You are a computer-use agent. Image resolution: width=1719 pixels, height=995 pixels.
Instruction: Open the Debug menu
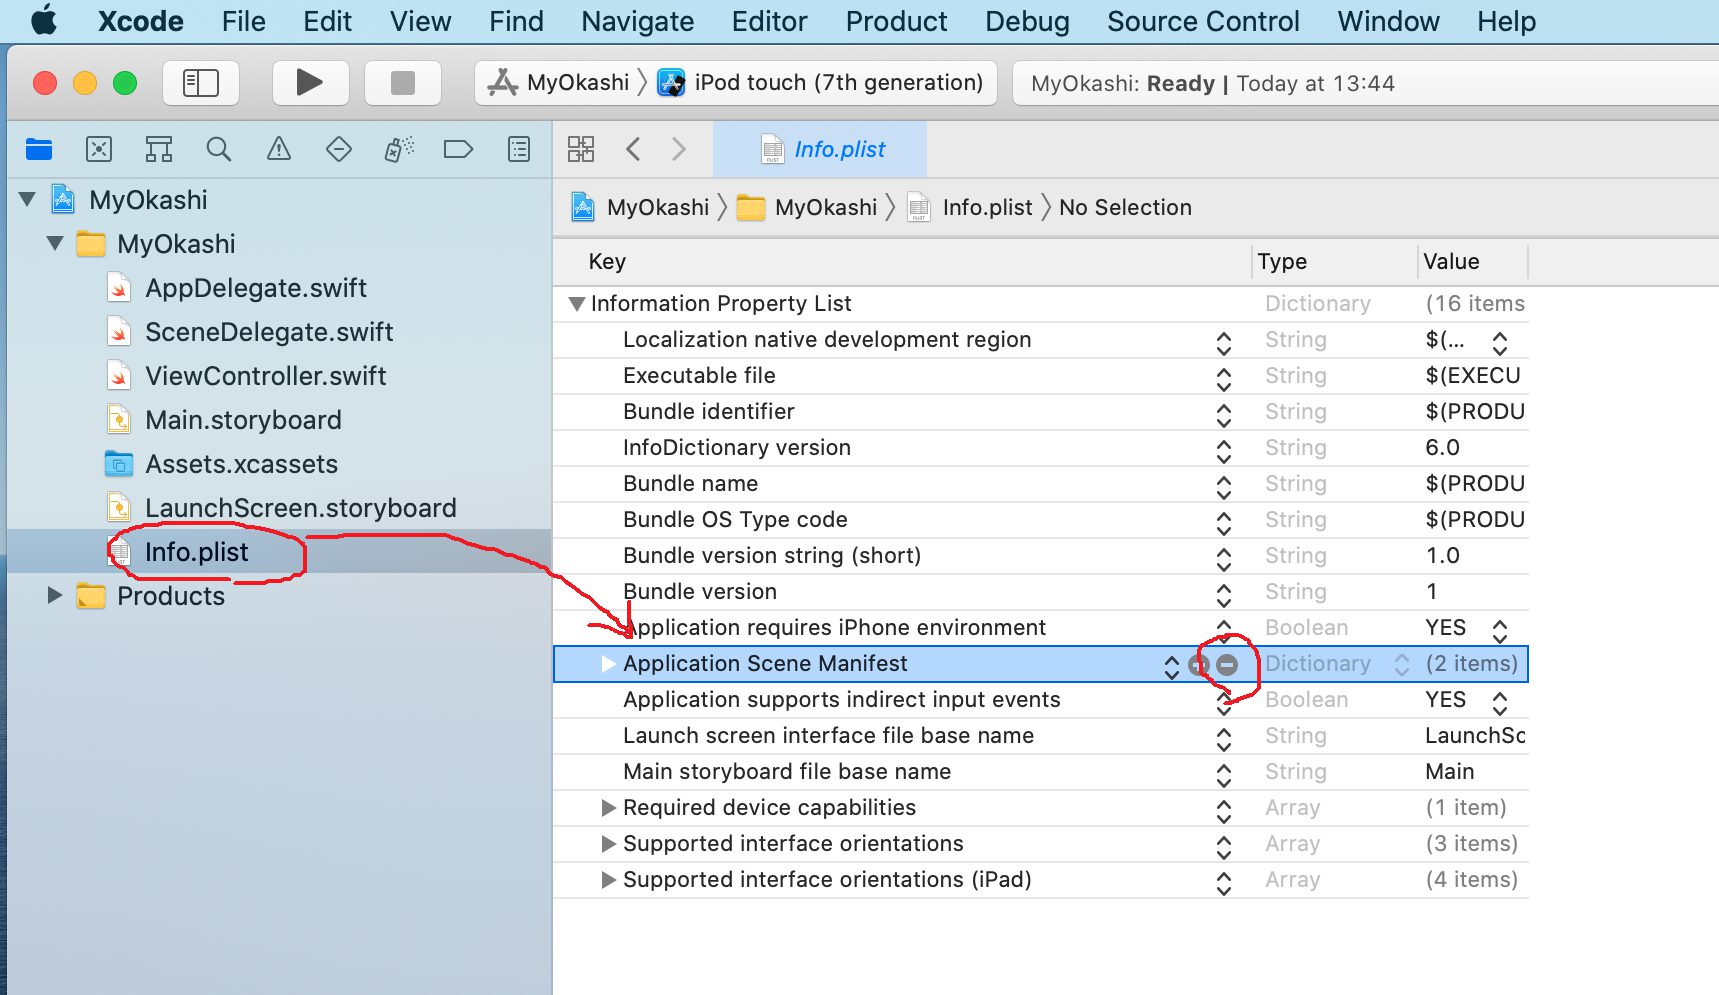point(1027,21)
